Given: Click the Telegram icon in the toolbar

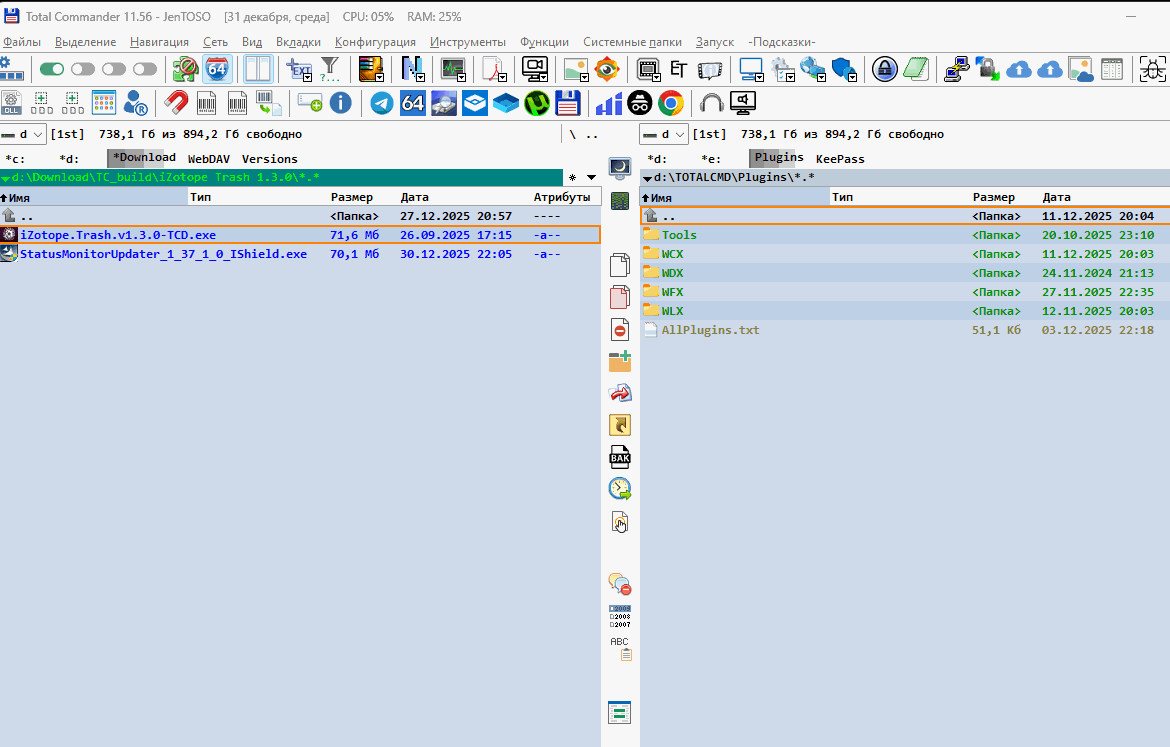Looking at the screenshot, I should tap(381, 103).
